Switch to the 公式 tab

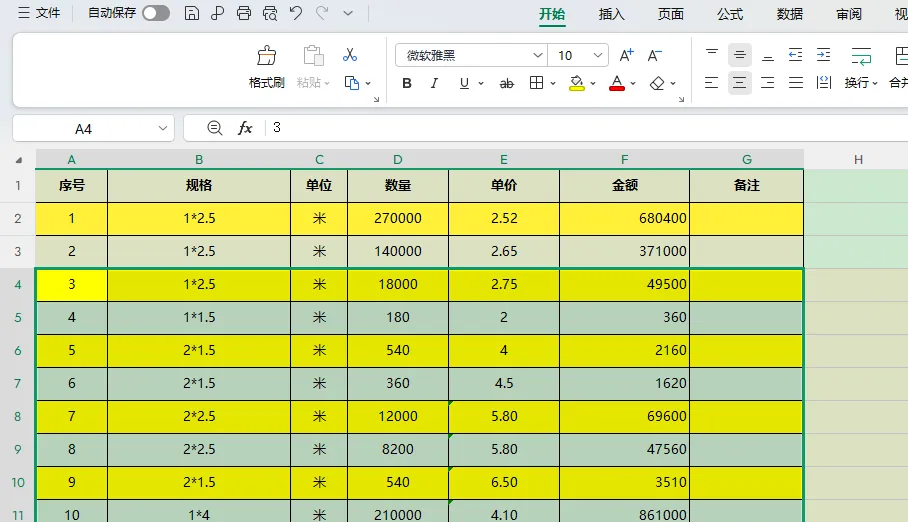point(730,14)
